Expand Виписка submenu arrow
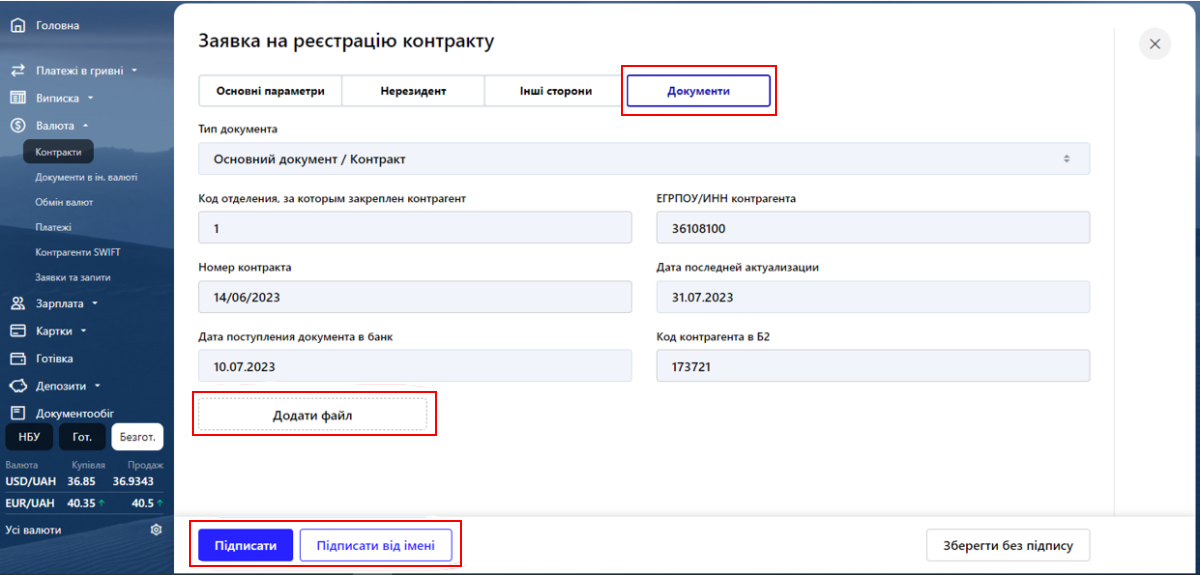1200x575 pixels. point(90,98)
